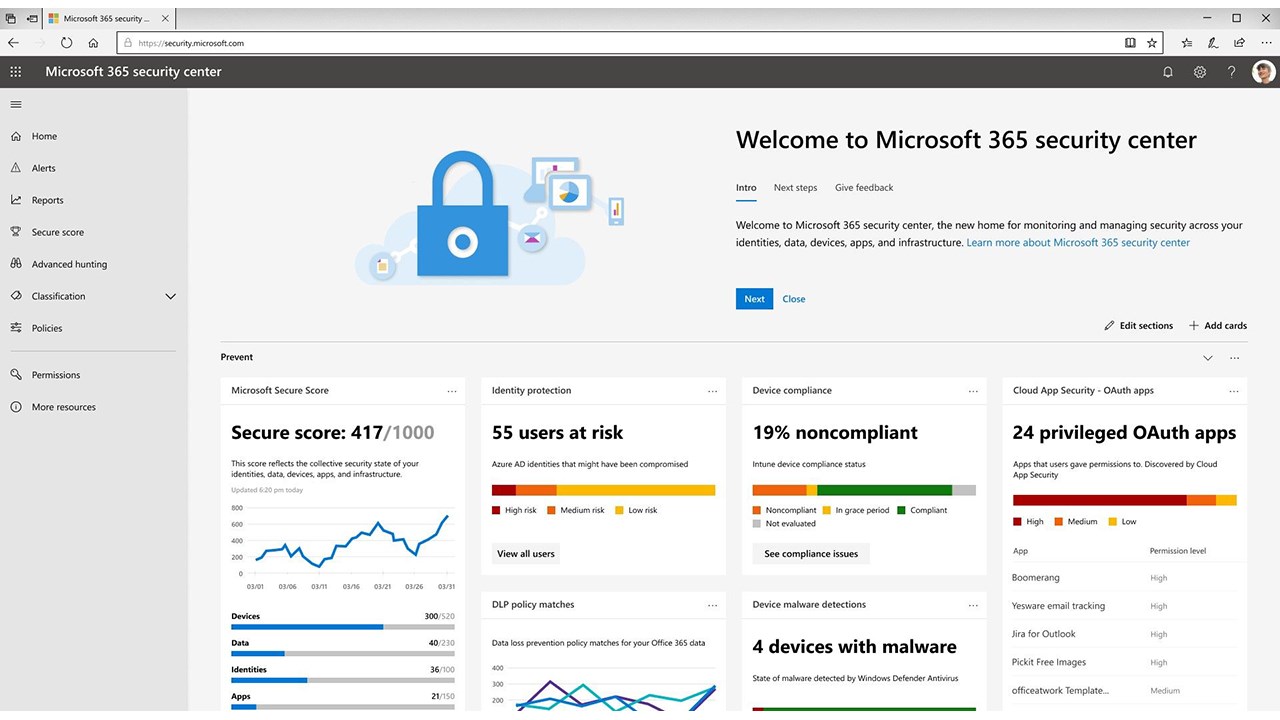
Task: Open the user profile avatar
Action: click(x=1264, y=72)
